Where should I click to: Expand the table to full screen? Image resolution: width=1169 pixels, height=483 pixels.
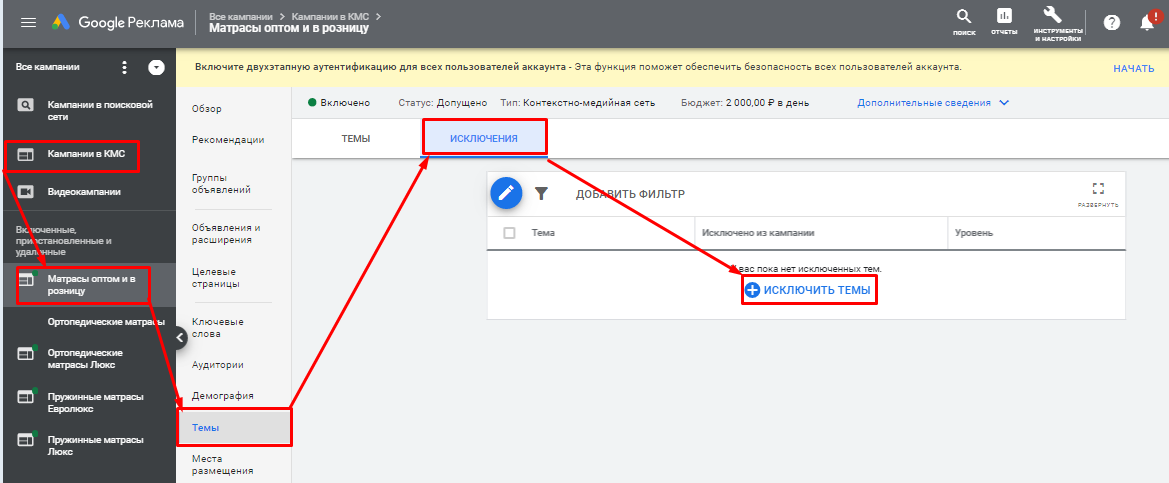pyautogui.click(x=1098, y=190)
